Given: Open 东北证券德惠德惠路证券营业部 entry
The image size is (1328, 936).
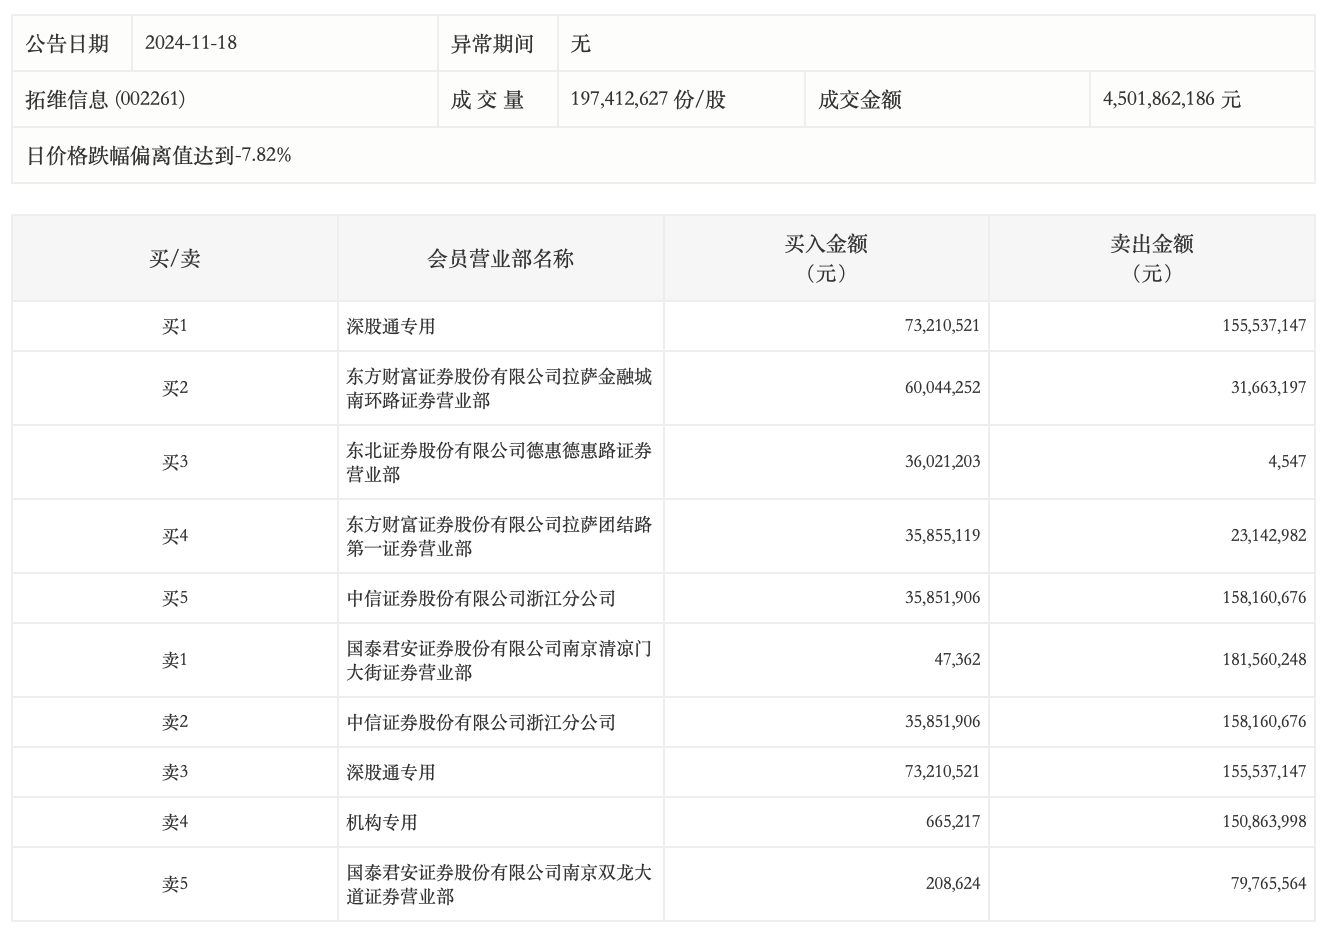Looking at the screenshot, I should (x=499, y=462).
